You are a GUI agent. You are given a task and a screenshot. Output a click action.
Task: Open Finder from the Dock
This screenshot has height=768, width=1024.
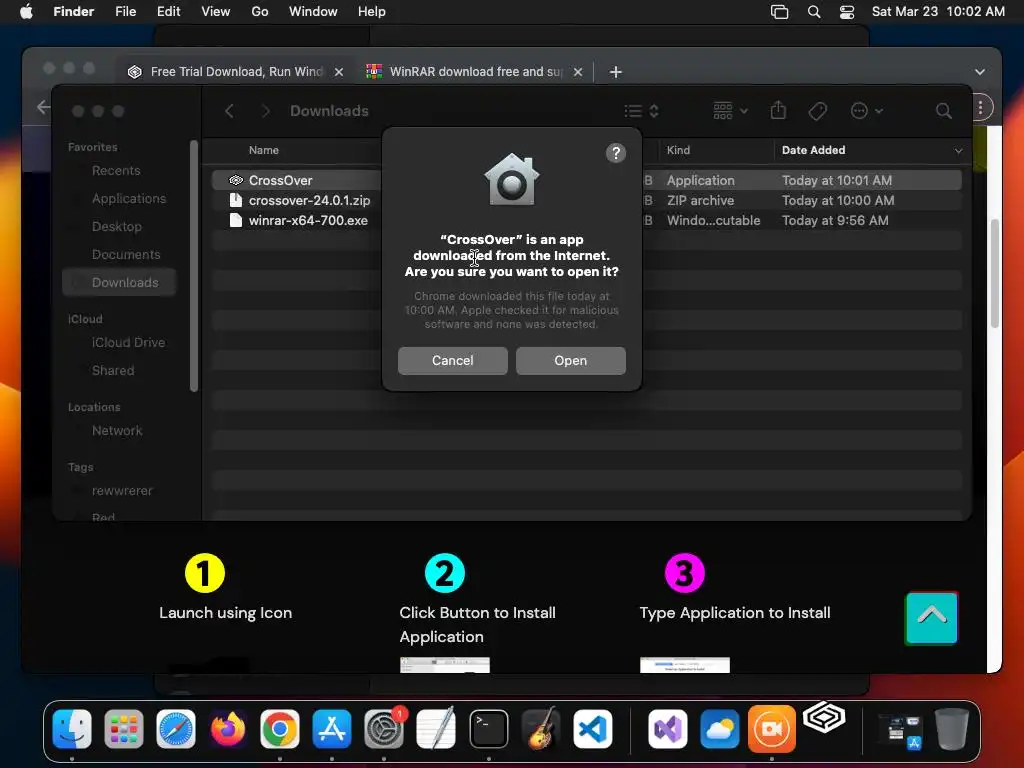pyautogui.click(x=72, y=728)
